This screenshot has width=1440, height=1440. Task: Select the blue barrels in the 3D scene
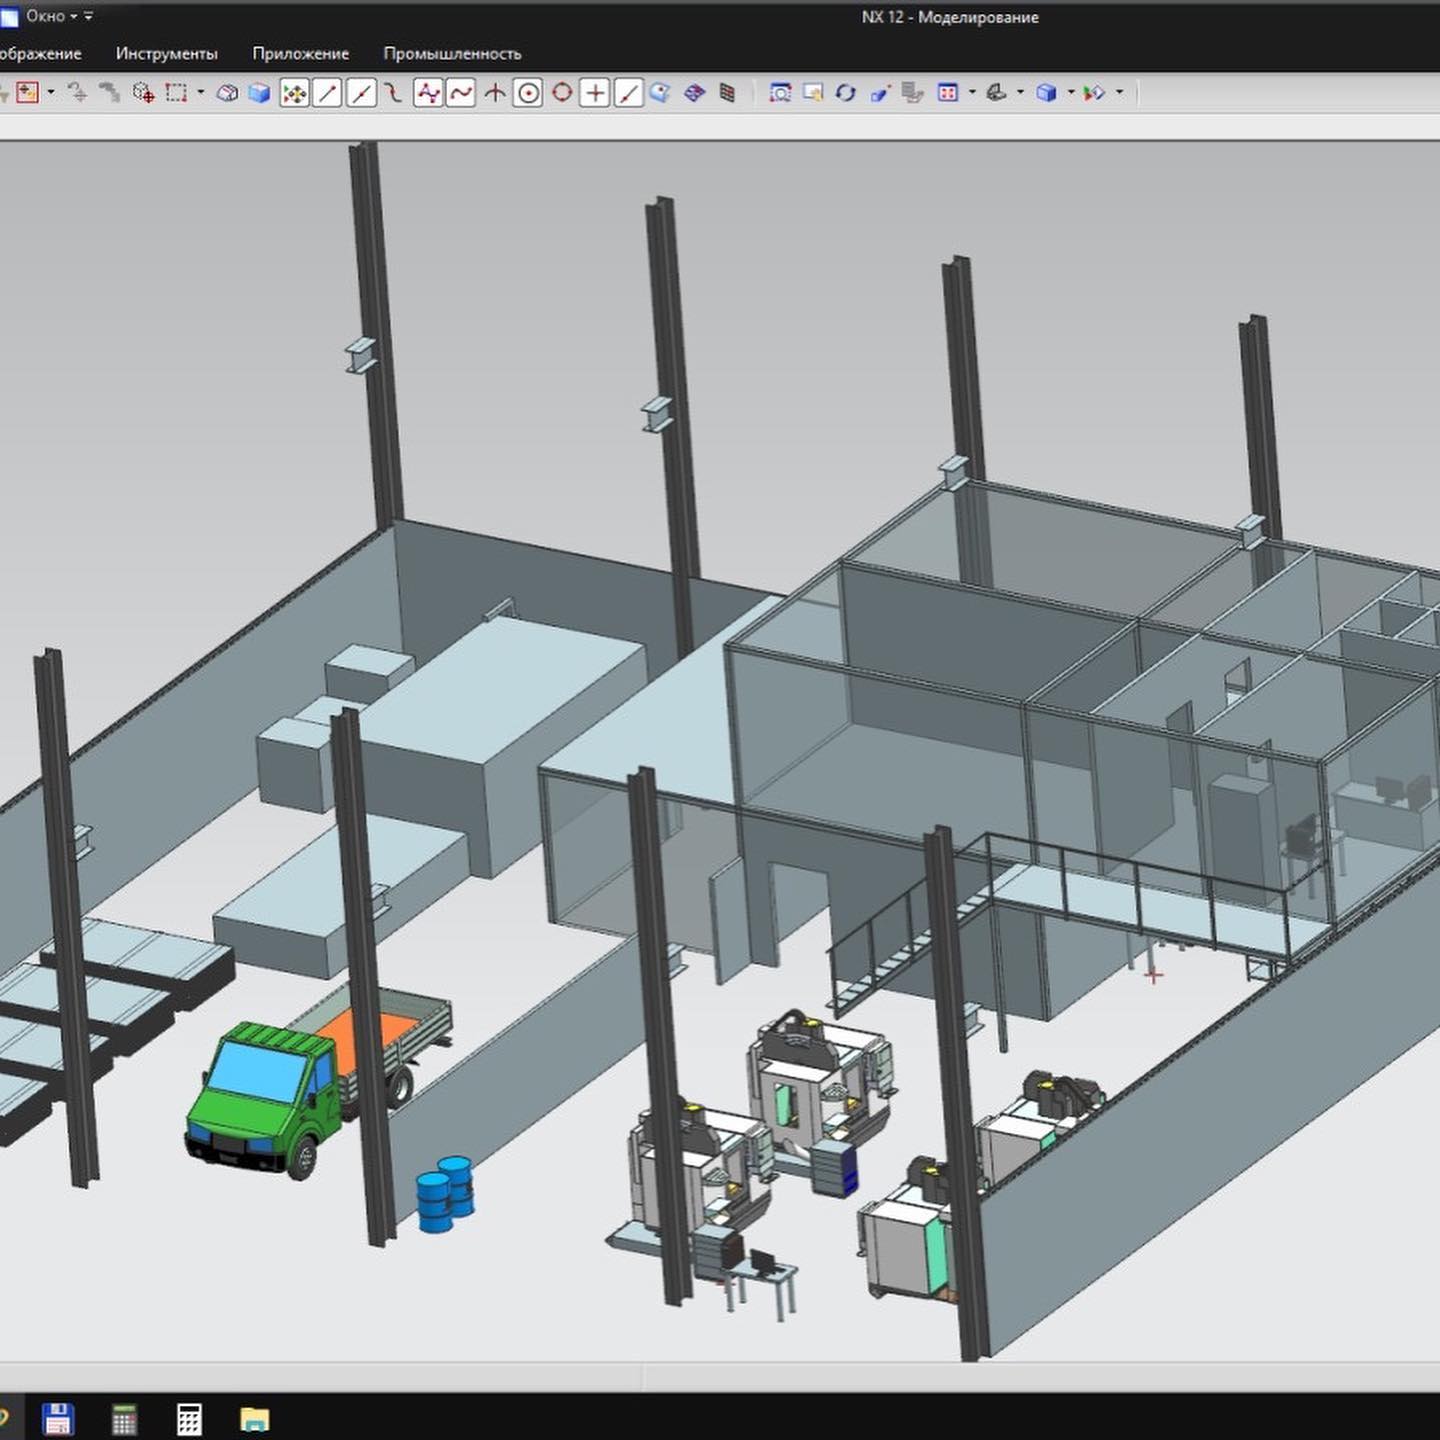pos(445,1194)
